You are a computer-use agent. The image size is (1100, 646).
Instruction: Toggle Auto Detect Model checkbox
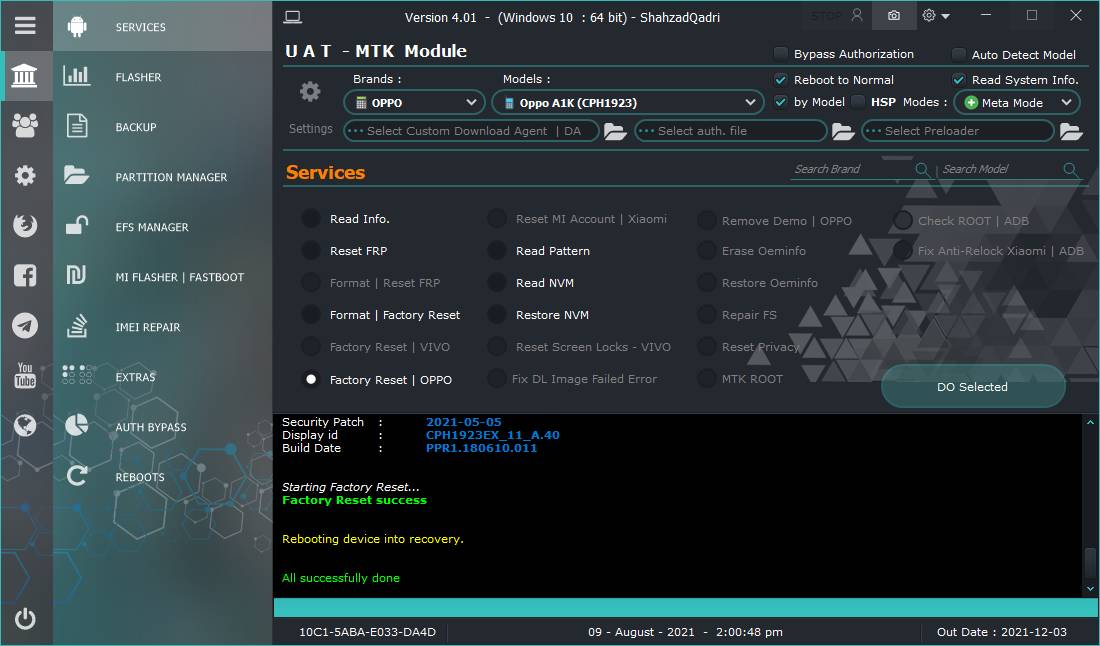click(x=958, y=55)
